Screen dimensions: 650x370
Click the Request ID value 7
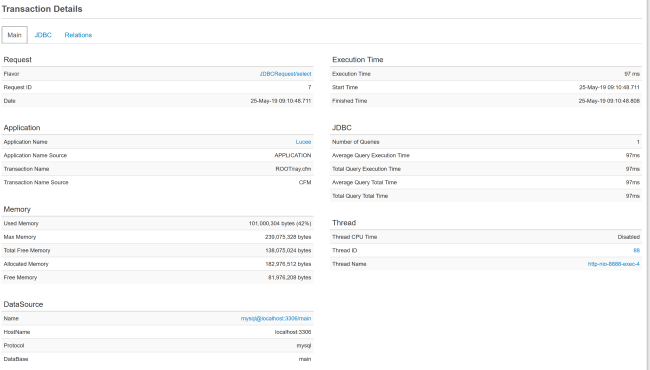pos(309,87)
